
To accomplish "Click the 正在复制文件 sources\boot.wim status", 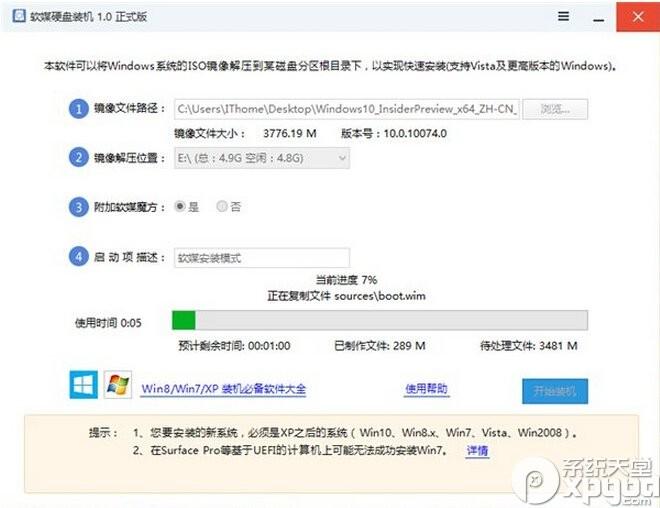I will (346, 296).
